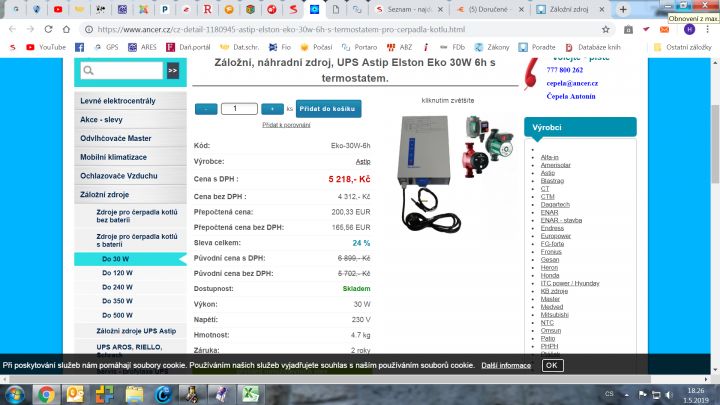Open the ABZ bookmark
This screenshot has height=405, width=720.
coord(399,47)
